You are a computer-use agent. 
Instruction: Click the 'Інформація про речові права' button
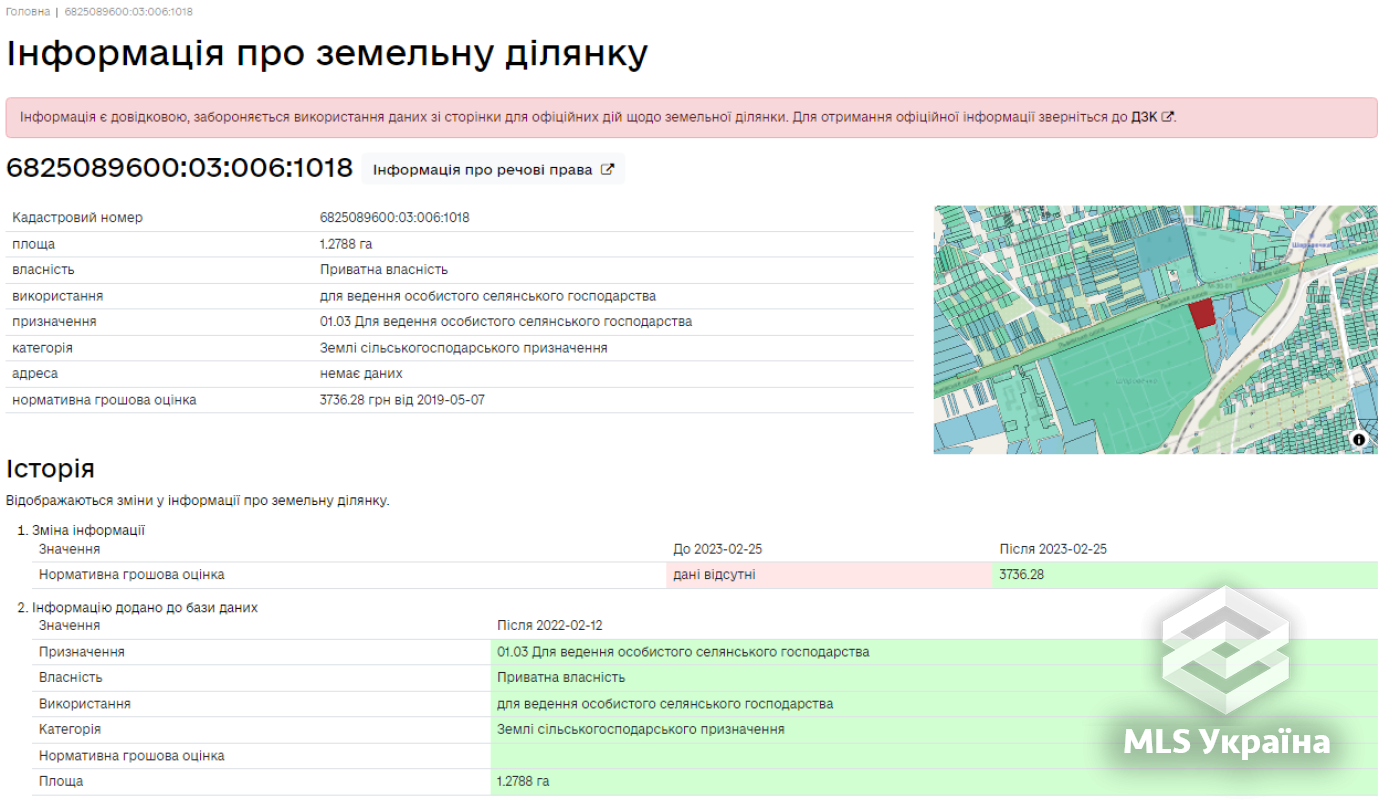coord(493,169)
